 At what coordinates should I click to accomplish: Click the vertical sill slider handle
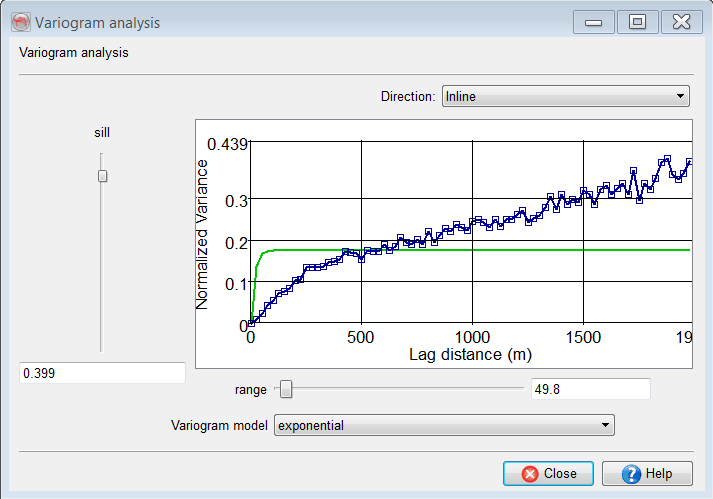click(101, 176)
